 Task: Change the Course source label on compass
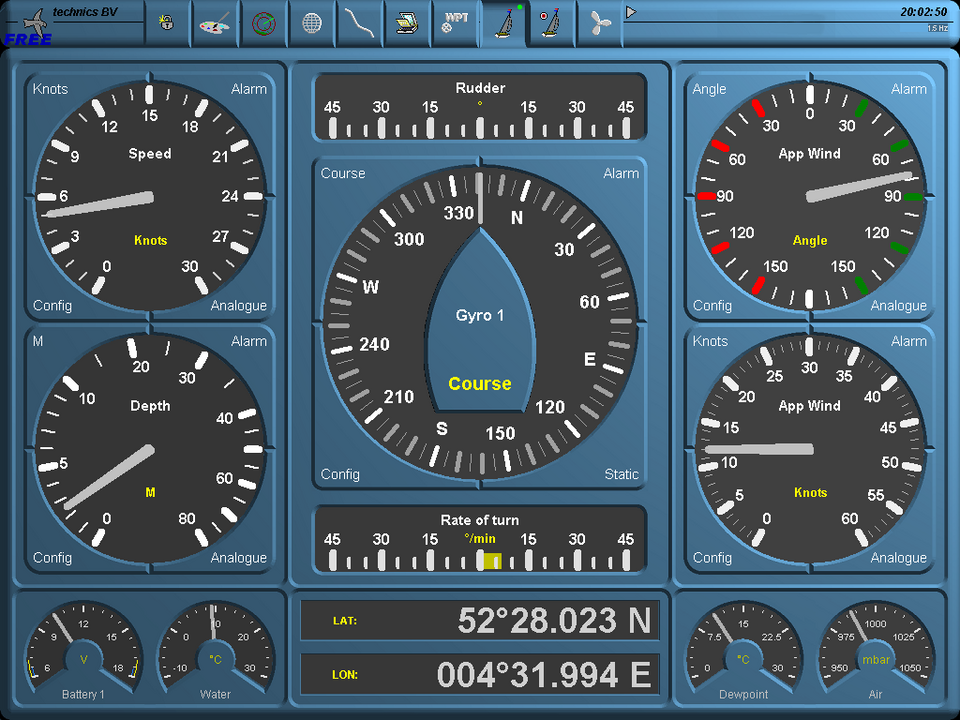343,173
